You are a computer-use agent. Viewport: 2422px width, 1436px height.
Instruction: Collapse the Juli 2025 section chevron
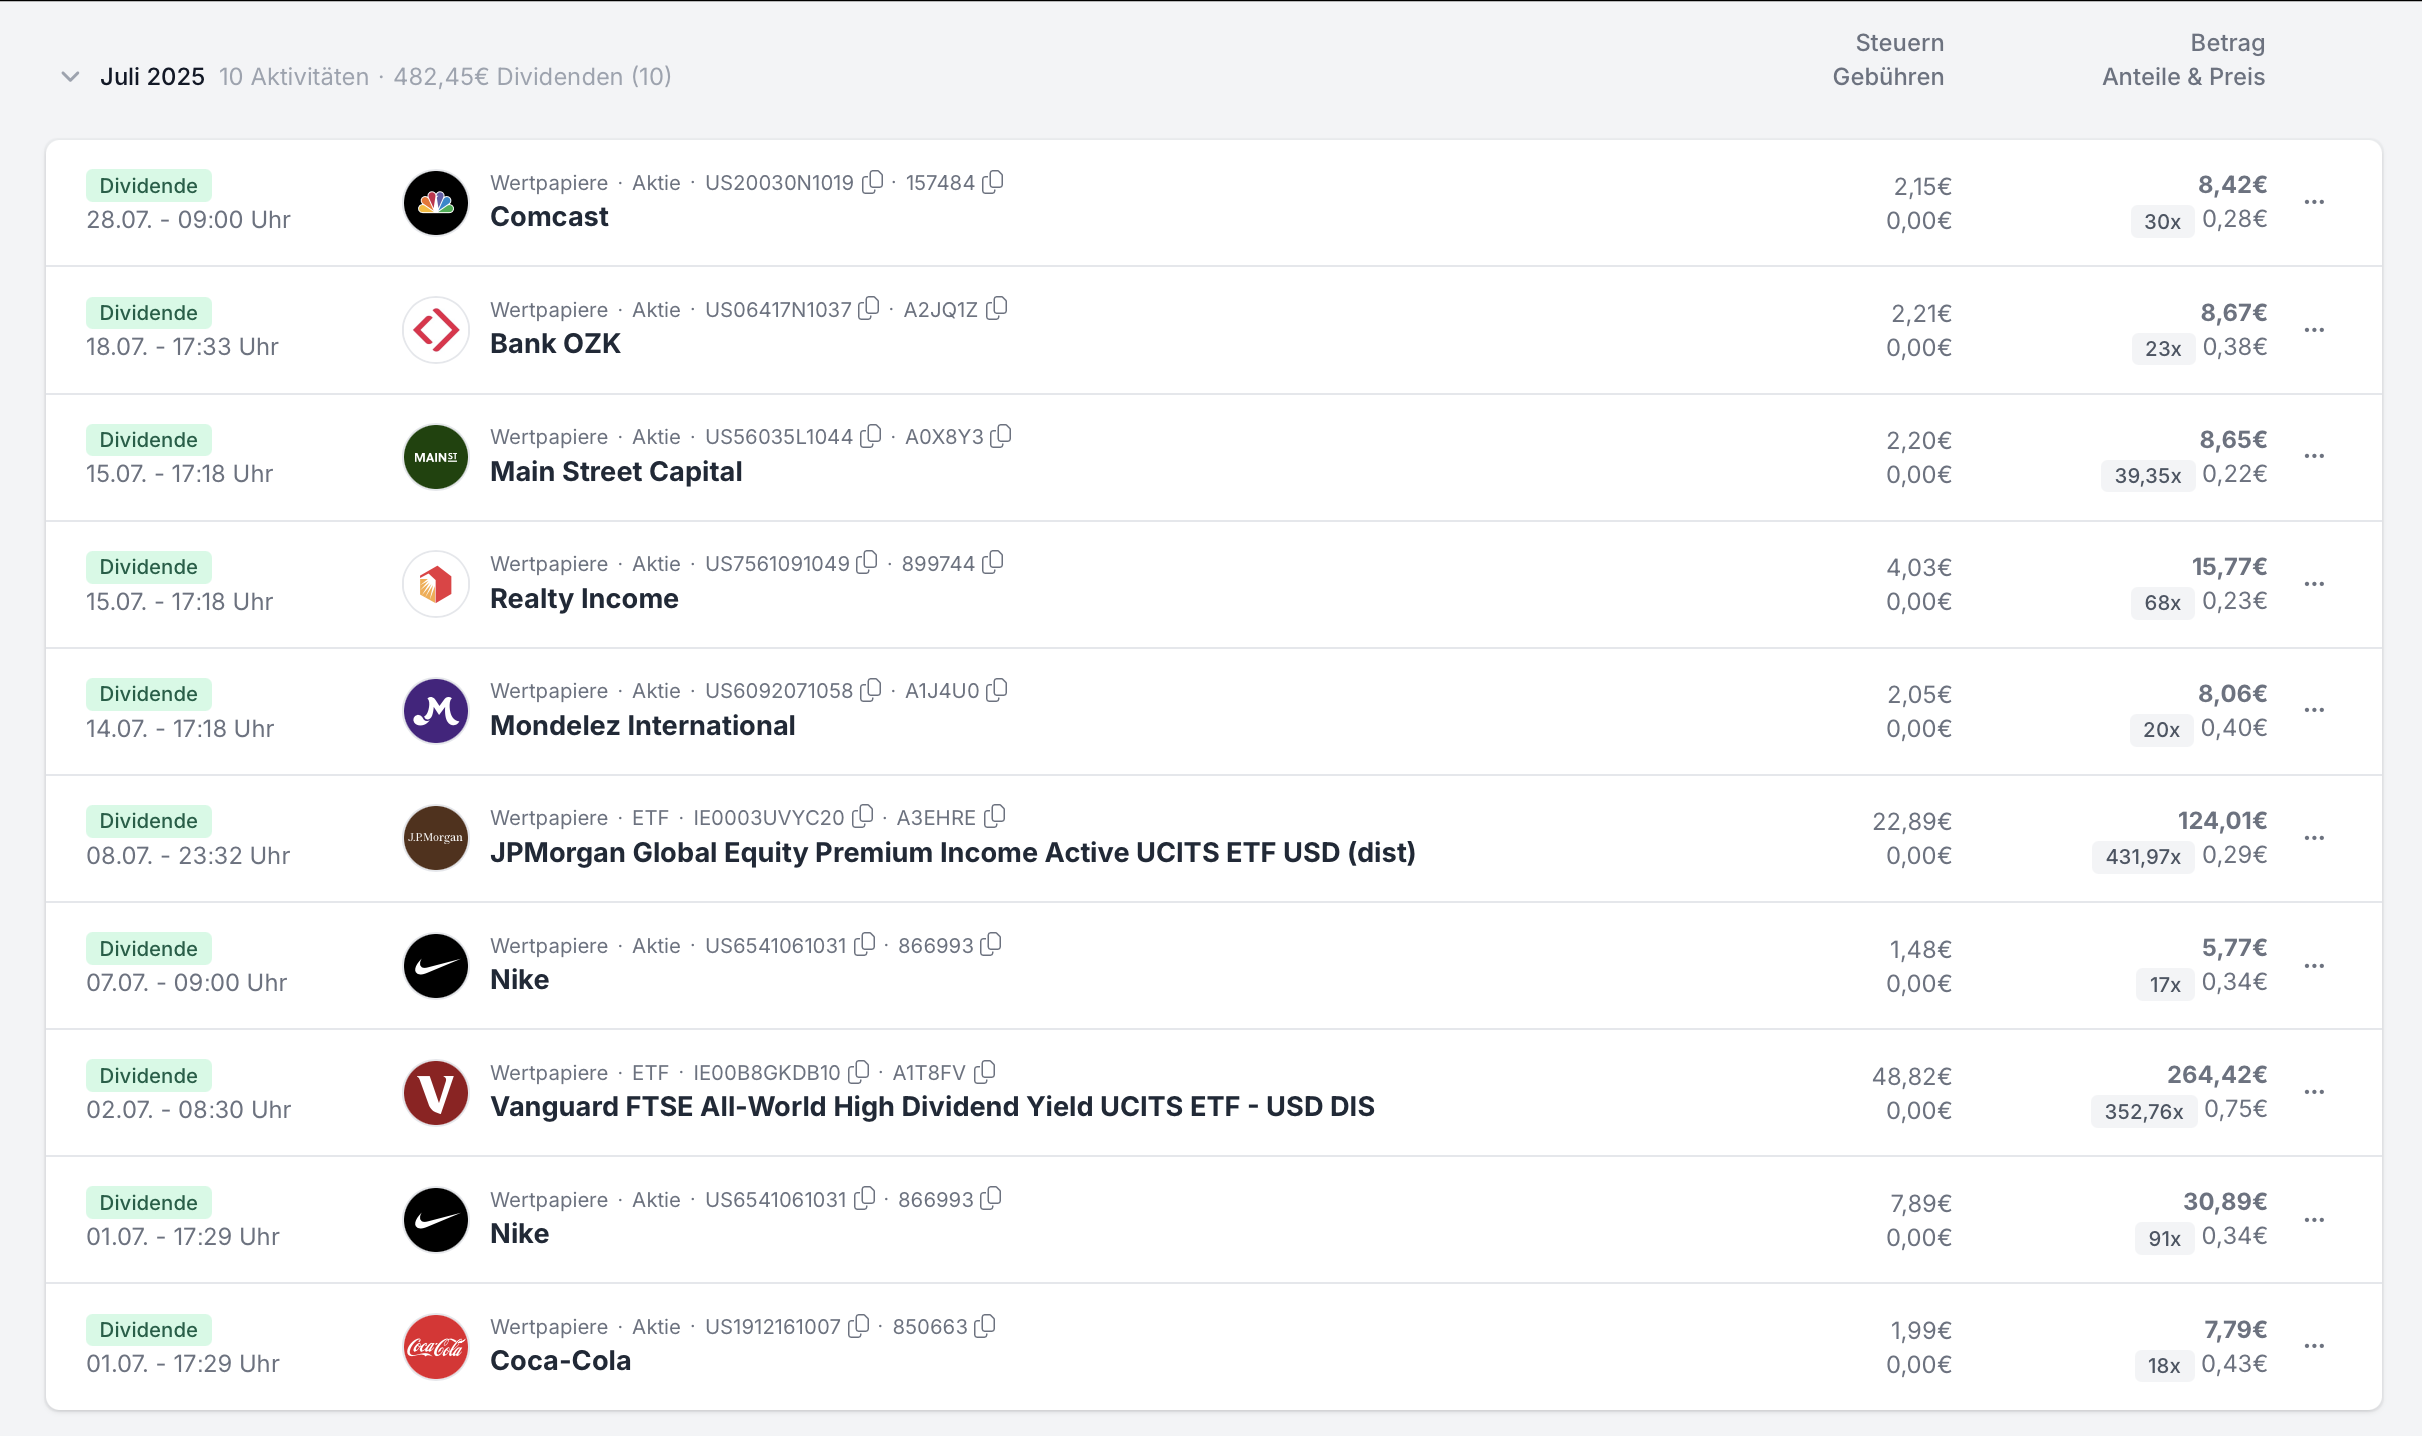(70, 77)
